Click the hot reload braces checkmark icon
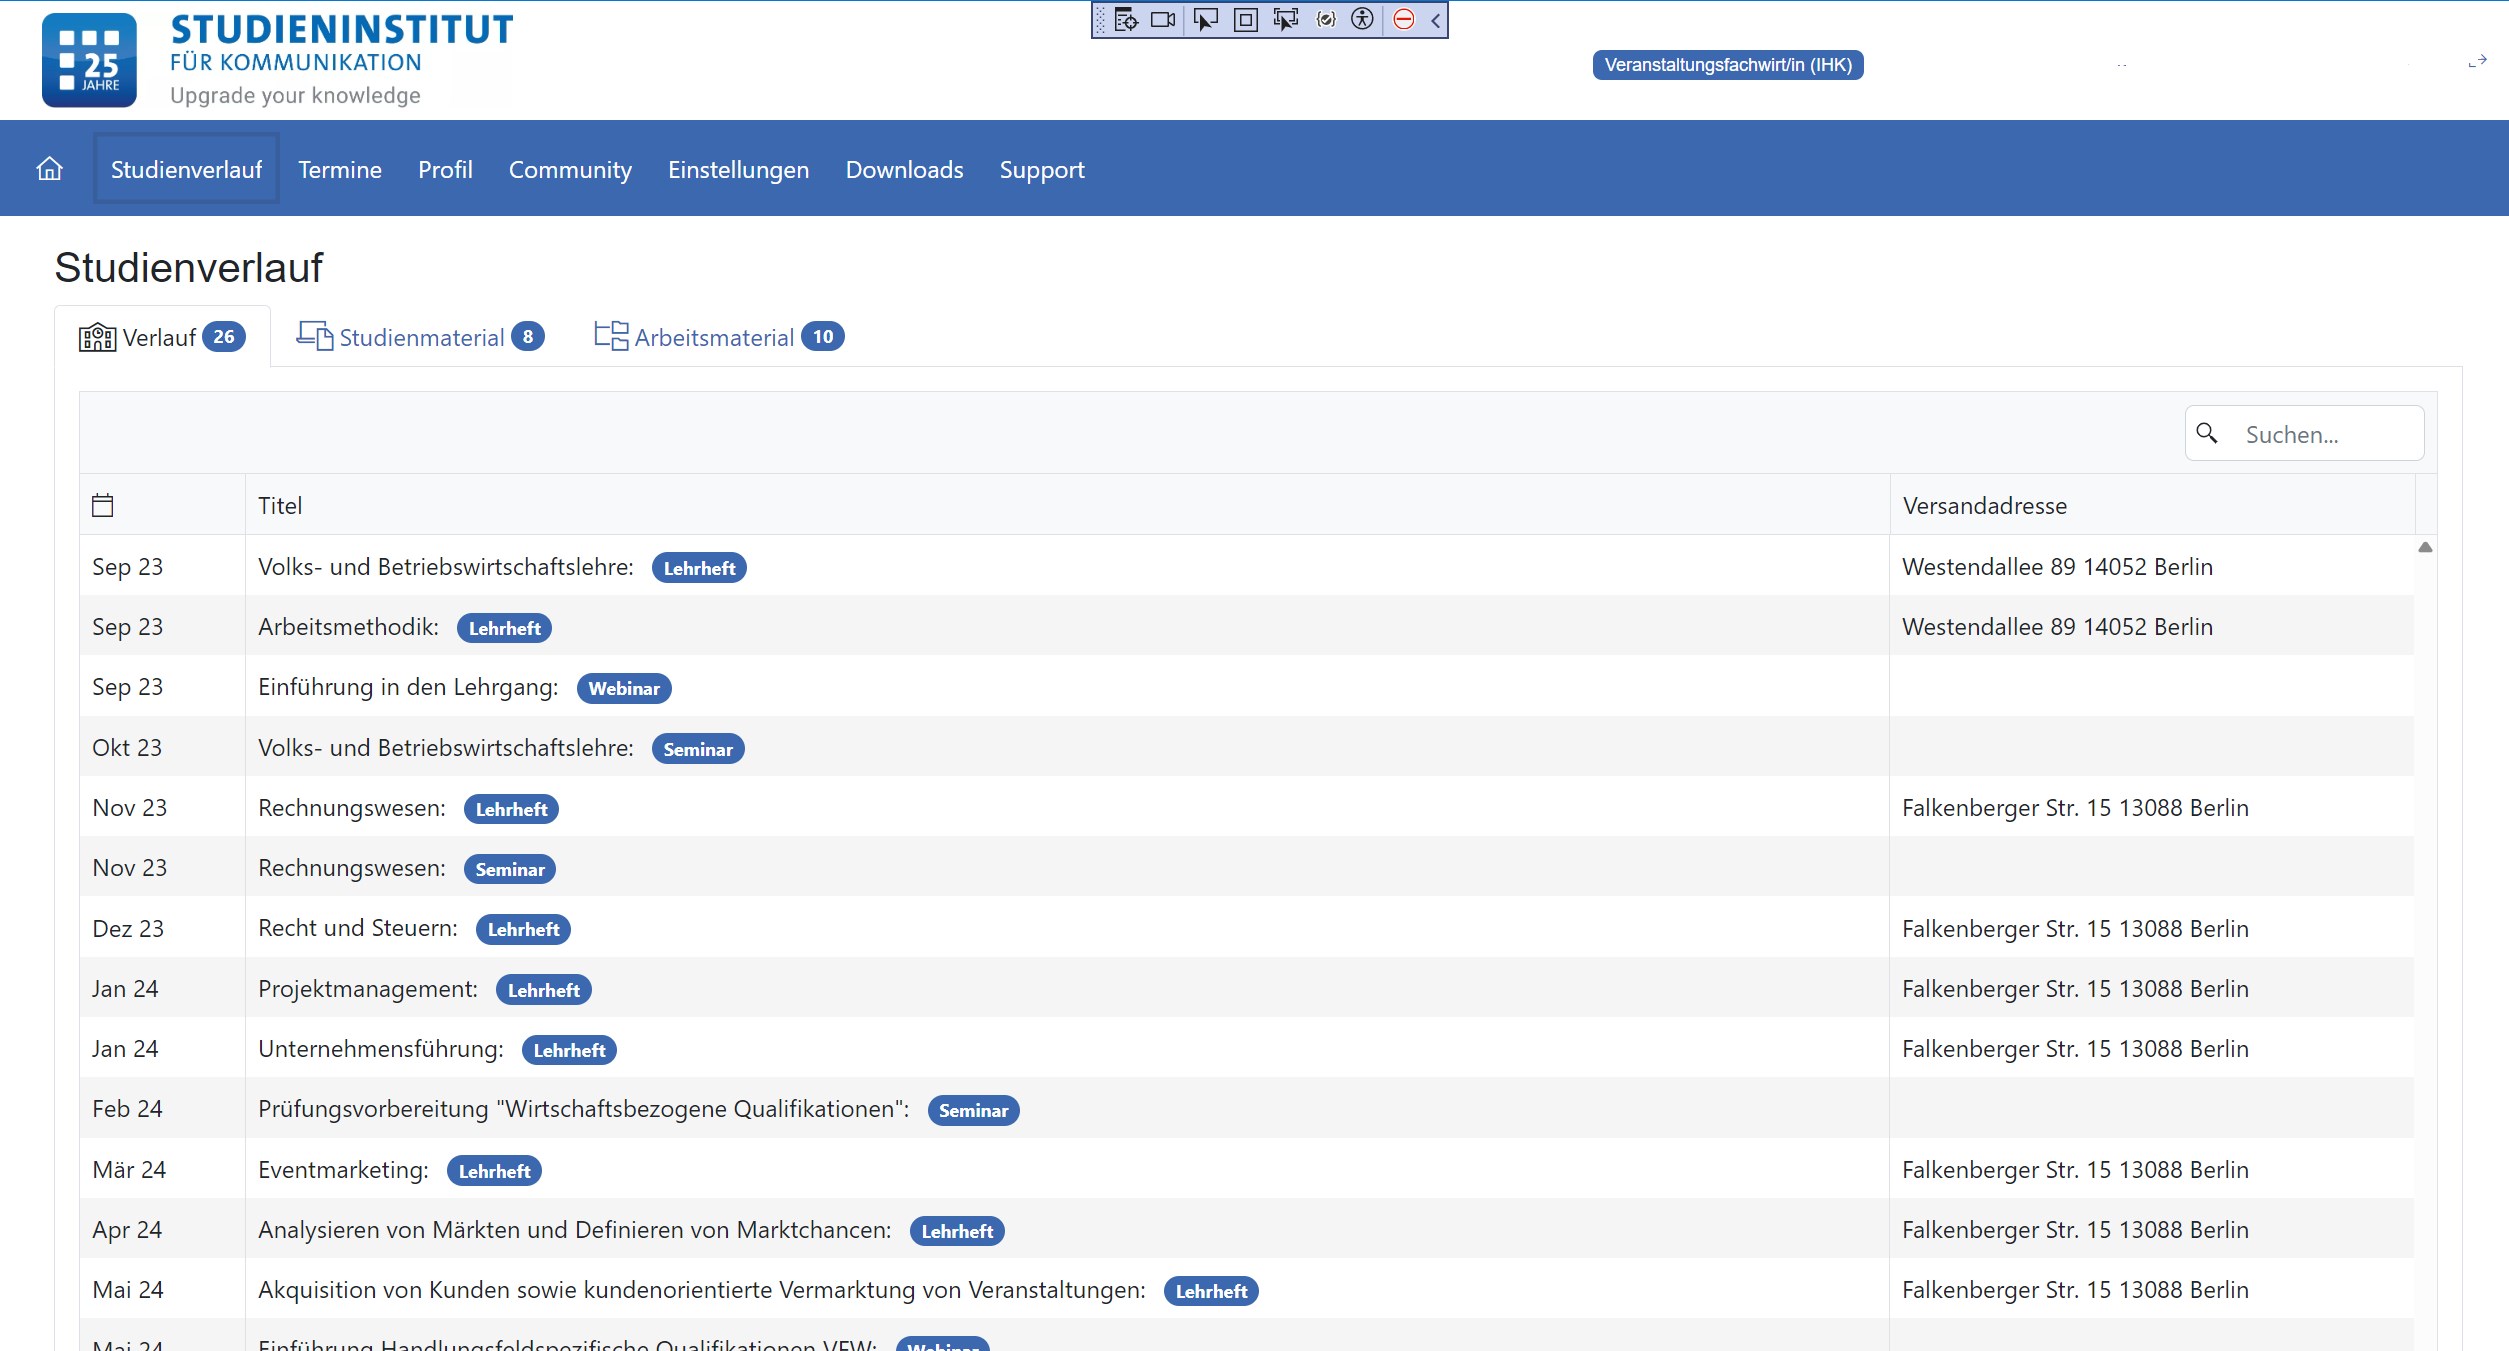Screen dimensions: 2509x1351 click(1326, 19)
